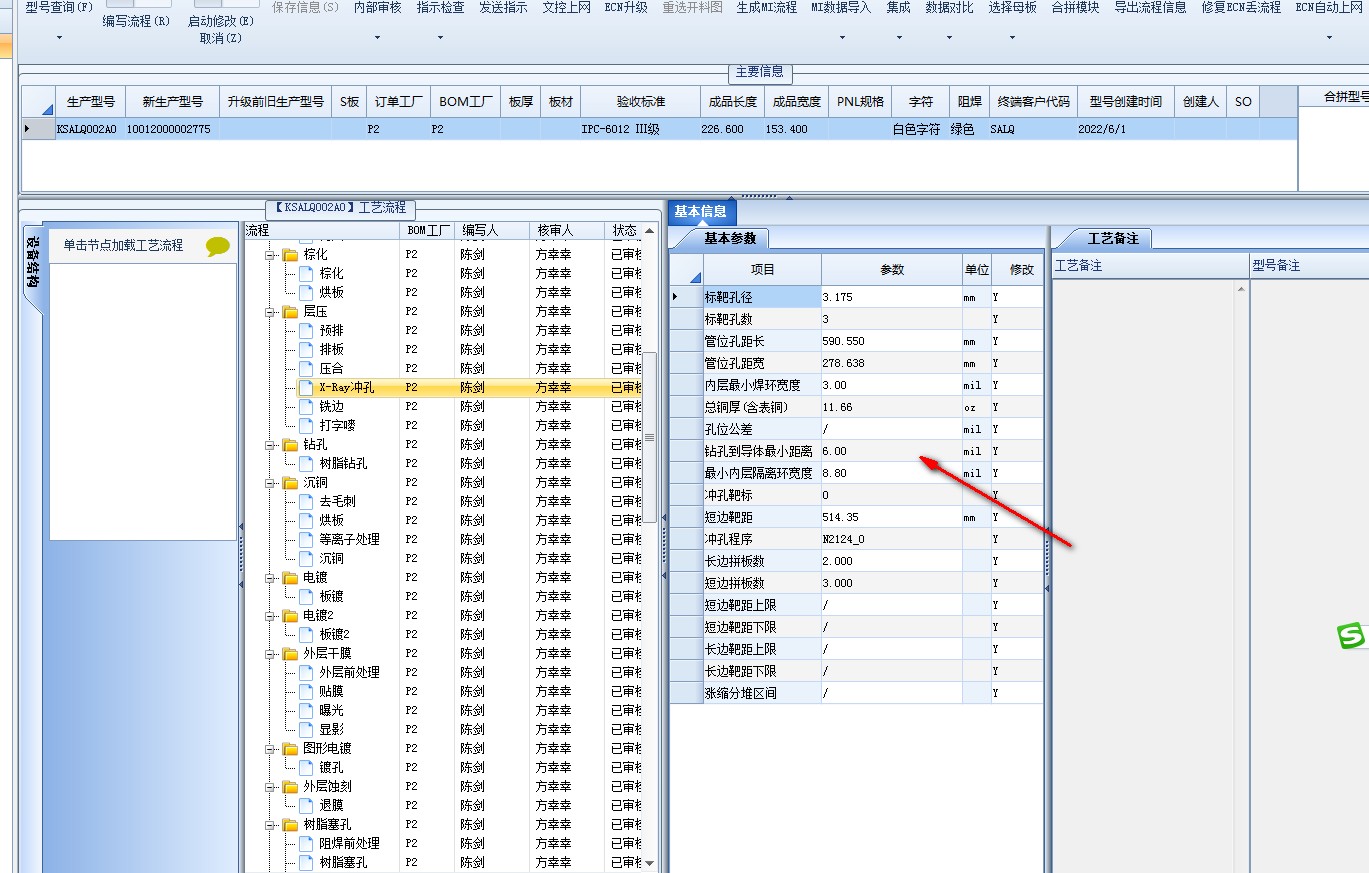1369x873 pixels.
Task: Select the 树脂塞孔 document node
Action: pyautogui.click(x=342, y=862)
